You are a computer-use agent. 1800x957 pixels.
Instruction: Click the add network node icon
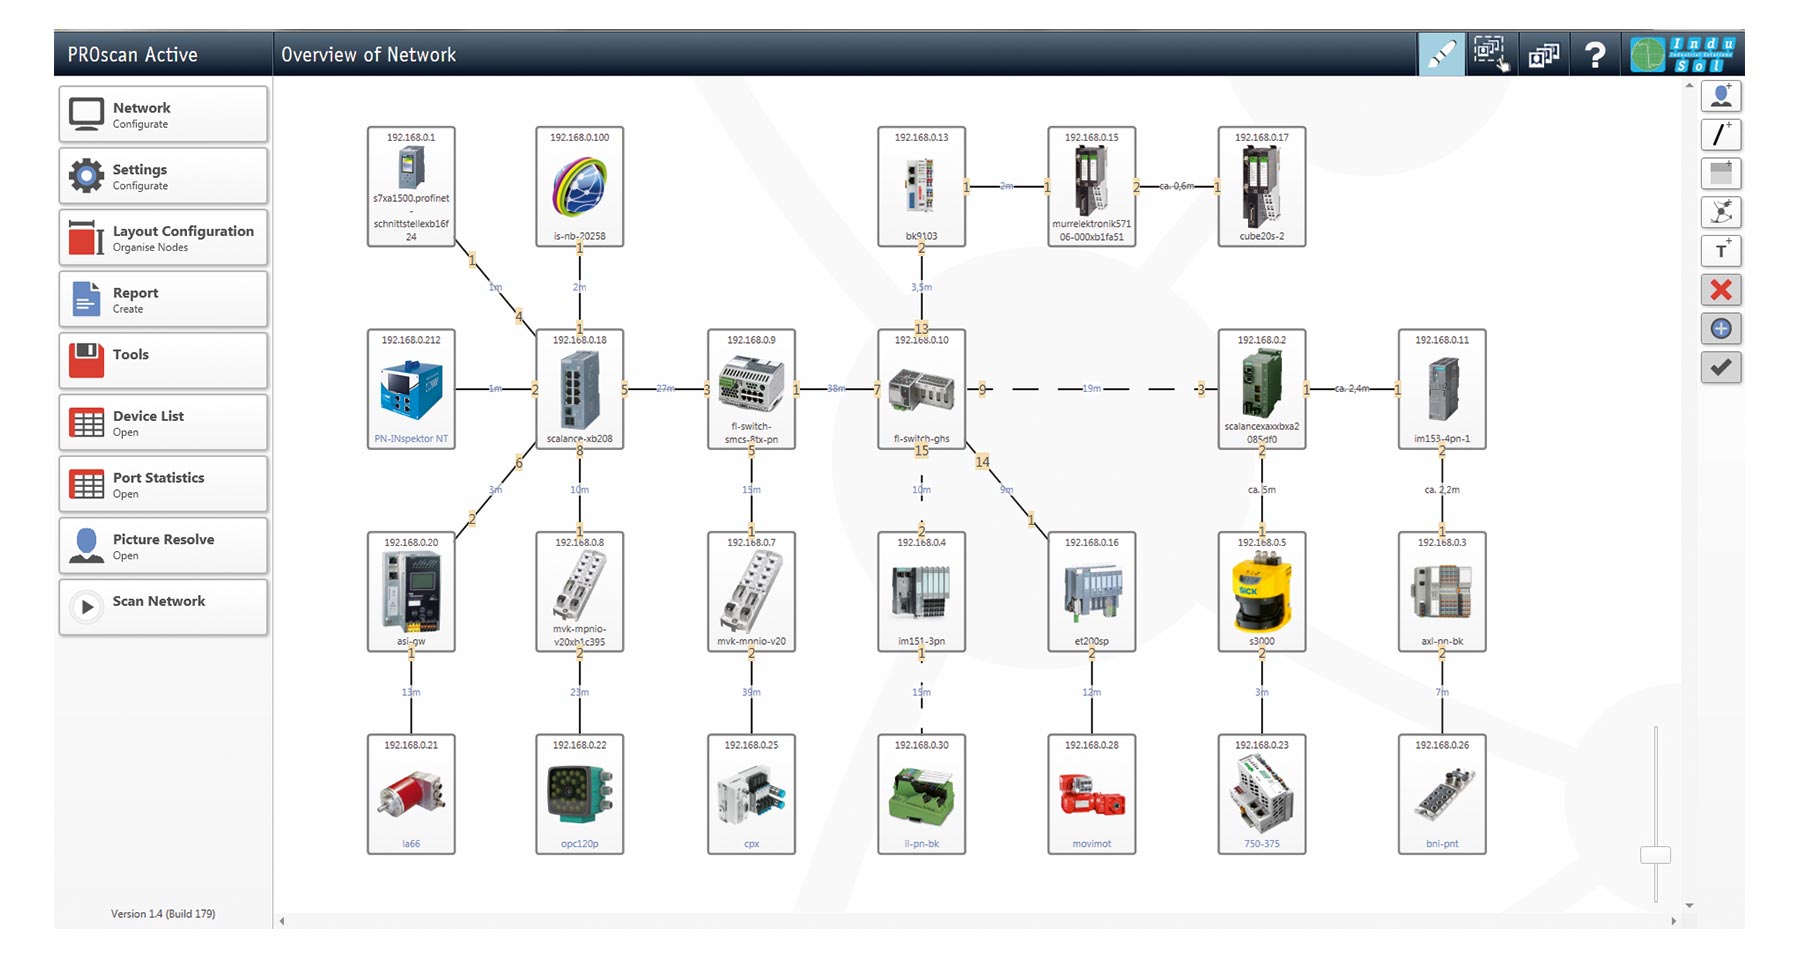[1720, 212]
